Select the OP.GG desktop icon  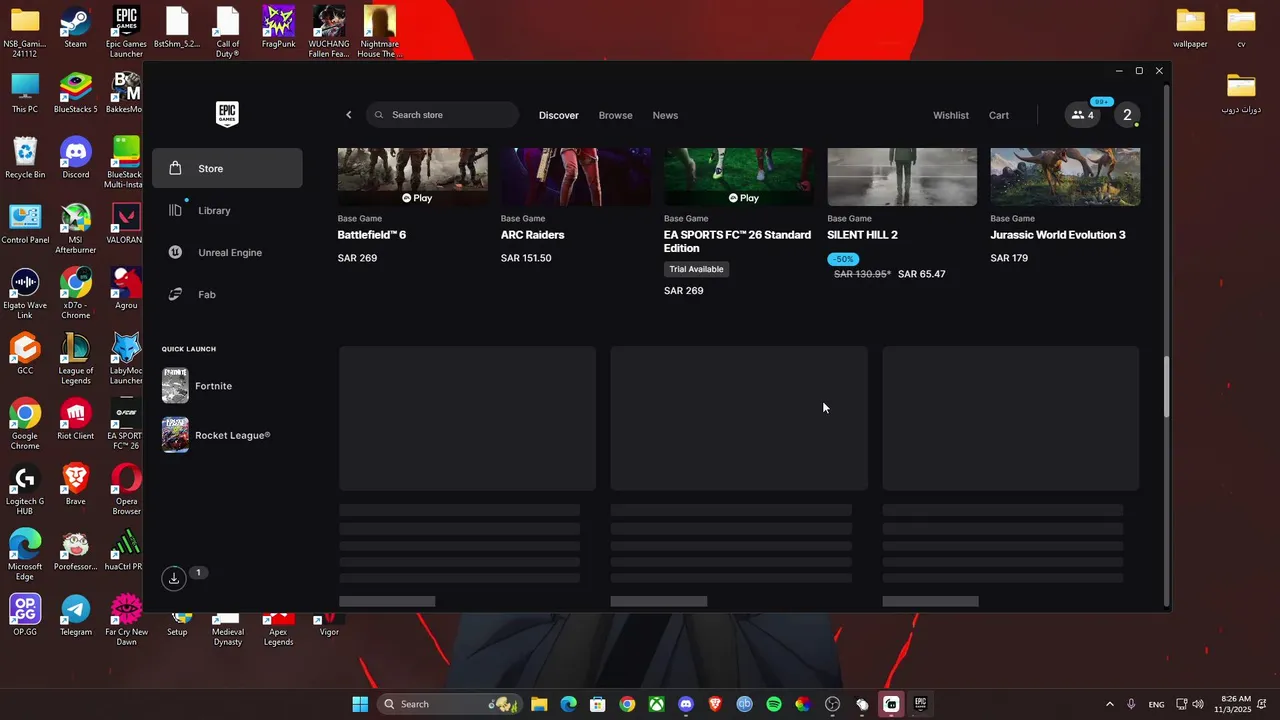click(25, 615)
